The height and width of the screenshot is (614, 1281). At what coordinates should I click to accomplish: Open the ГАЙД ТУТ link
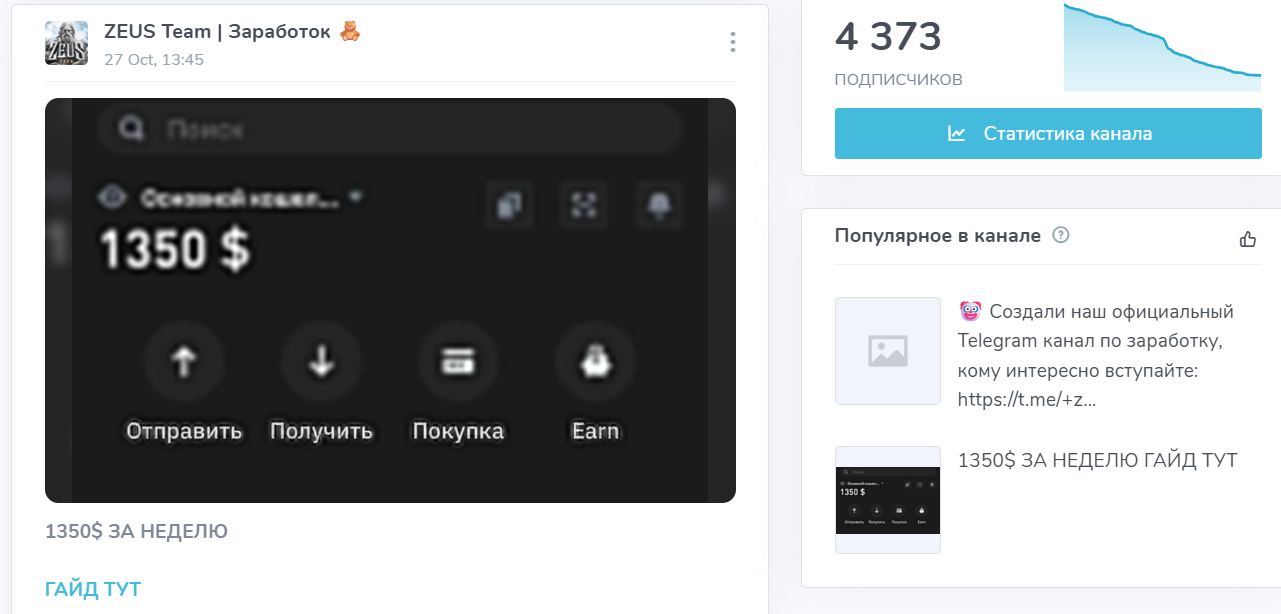[93, 589]
